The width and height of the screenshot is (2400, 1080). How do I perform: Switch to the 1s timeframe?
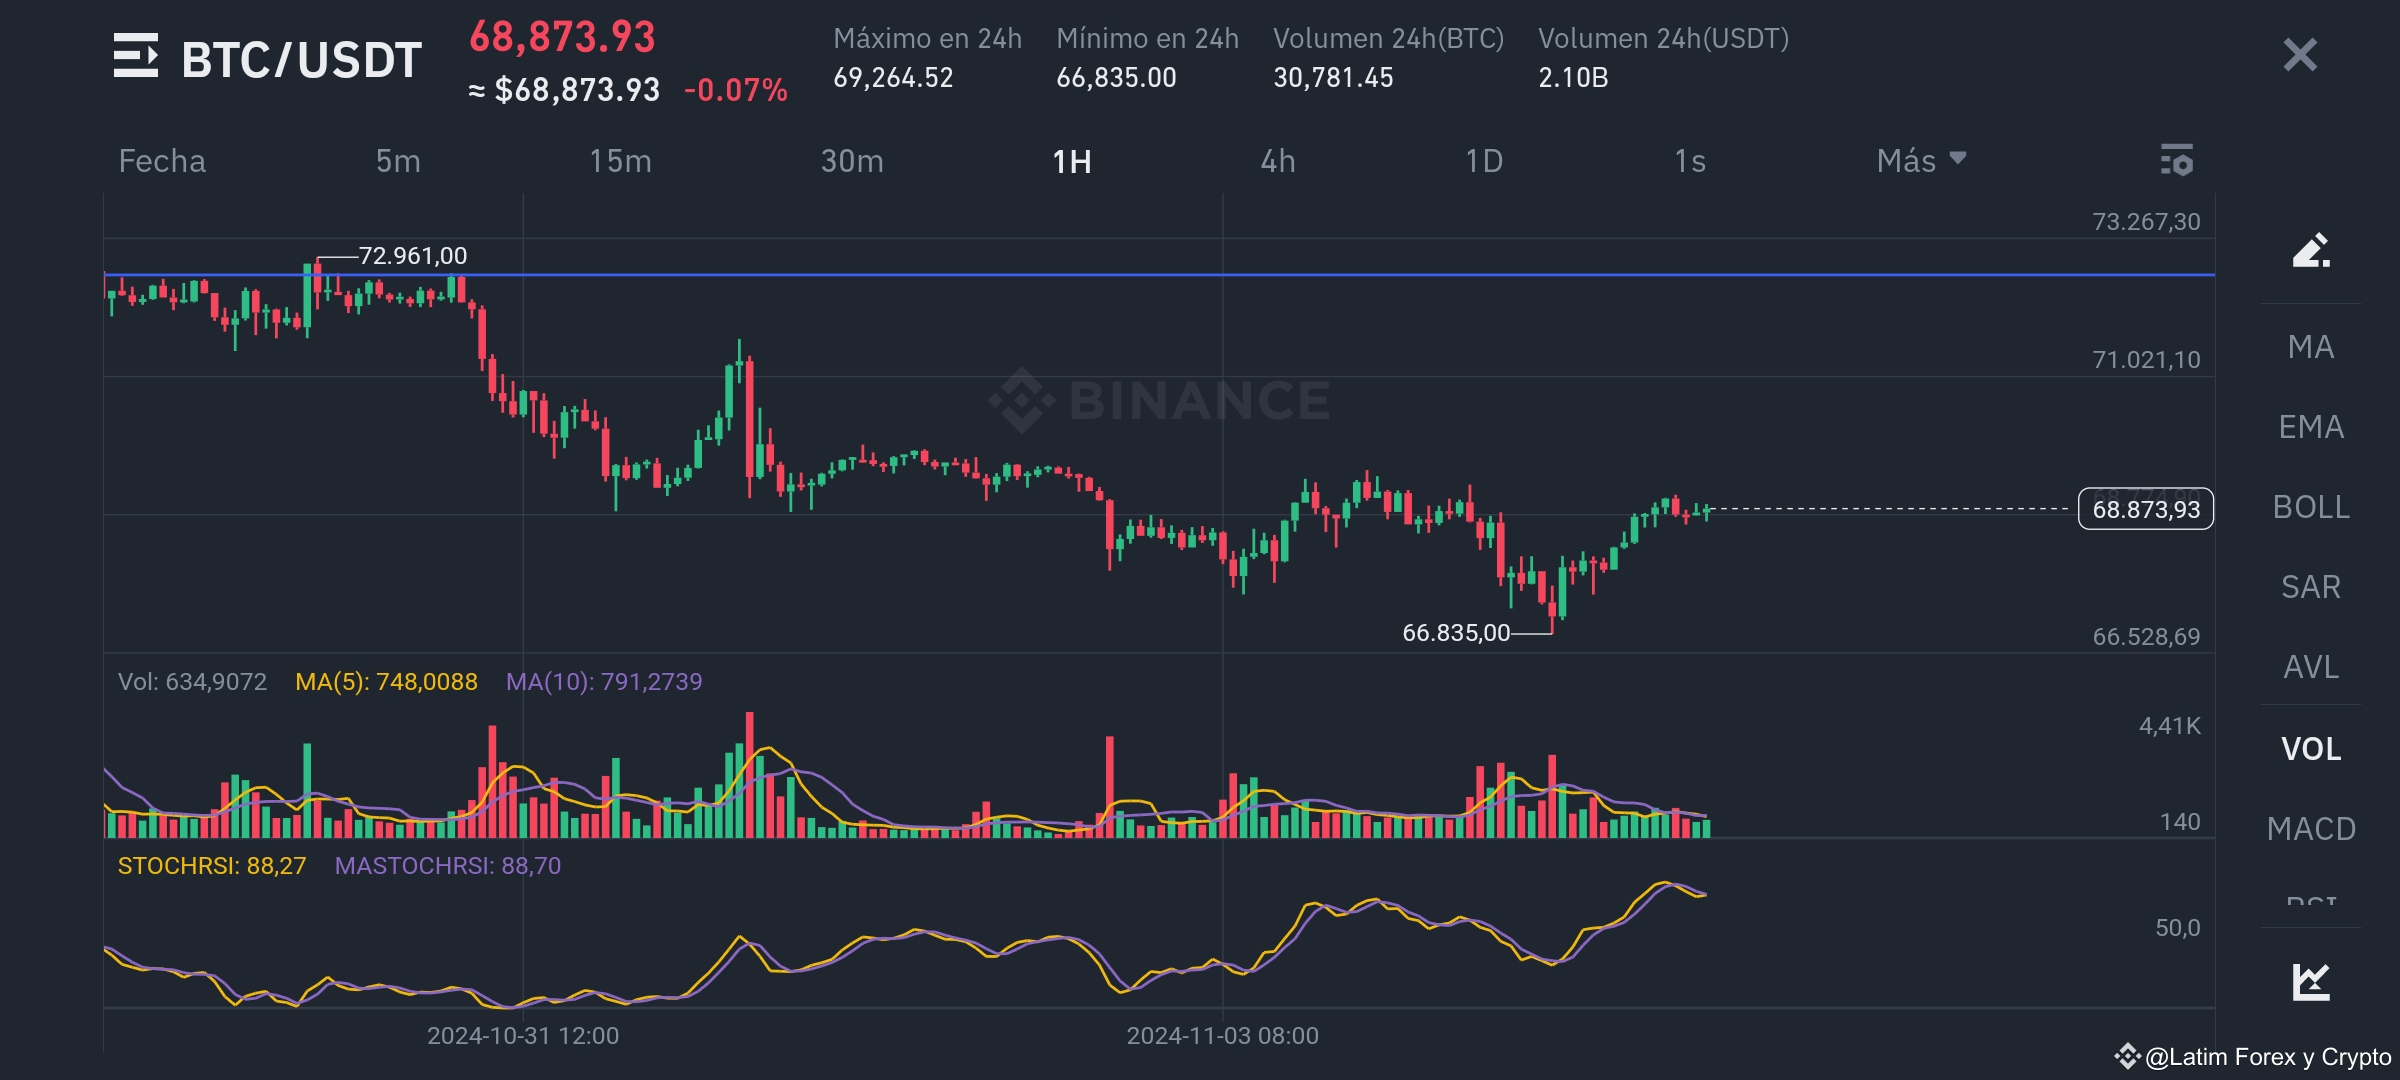1690,161
